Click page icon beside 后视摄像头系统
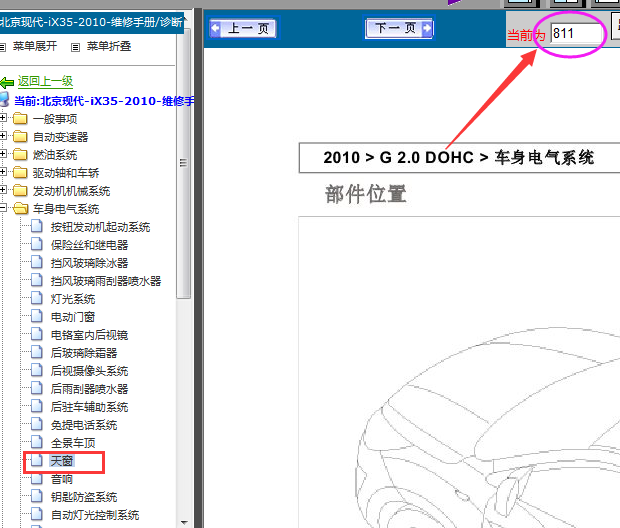This screenshot has height=528, width=620. (x=37, y=370)
